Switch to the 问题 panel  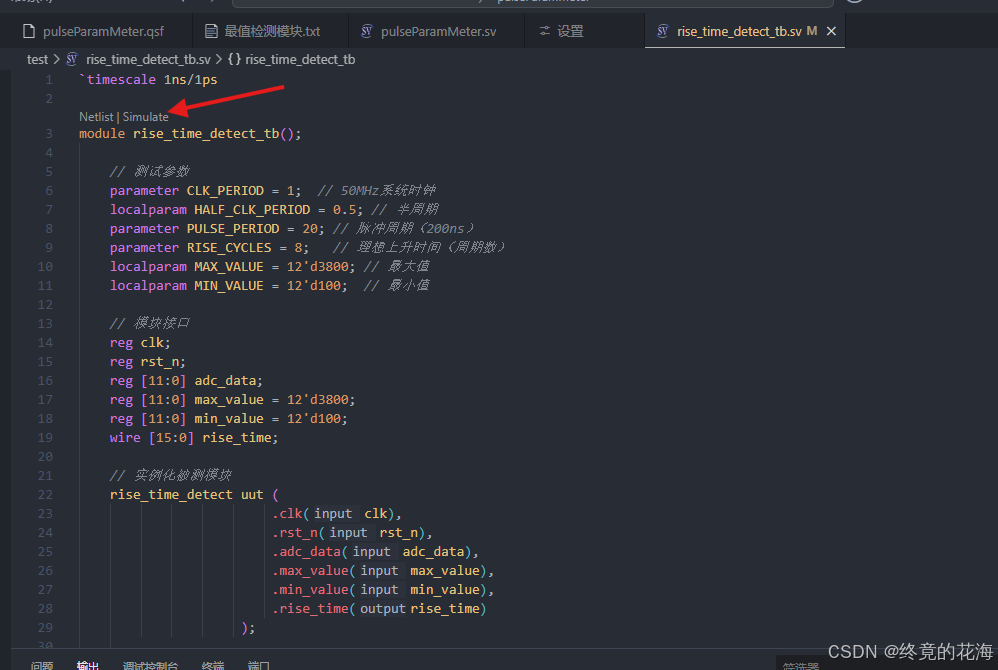(41, 664)
